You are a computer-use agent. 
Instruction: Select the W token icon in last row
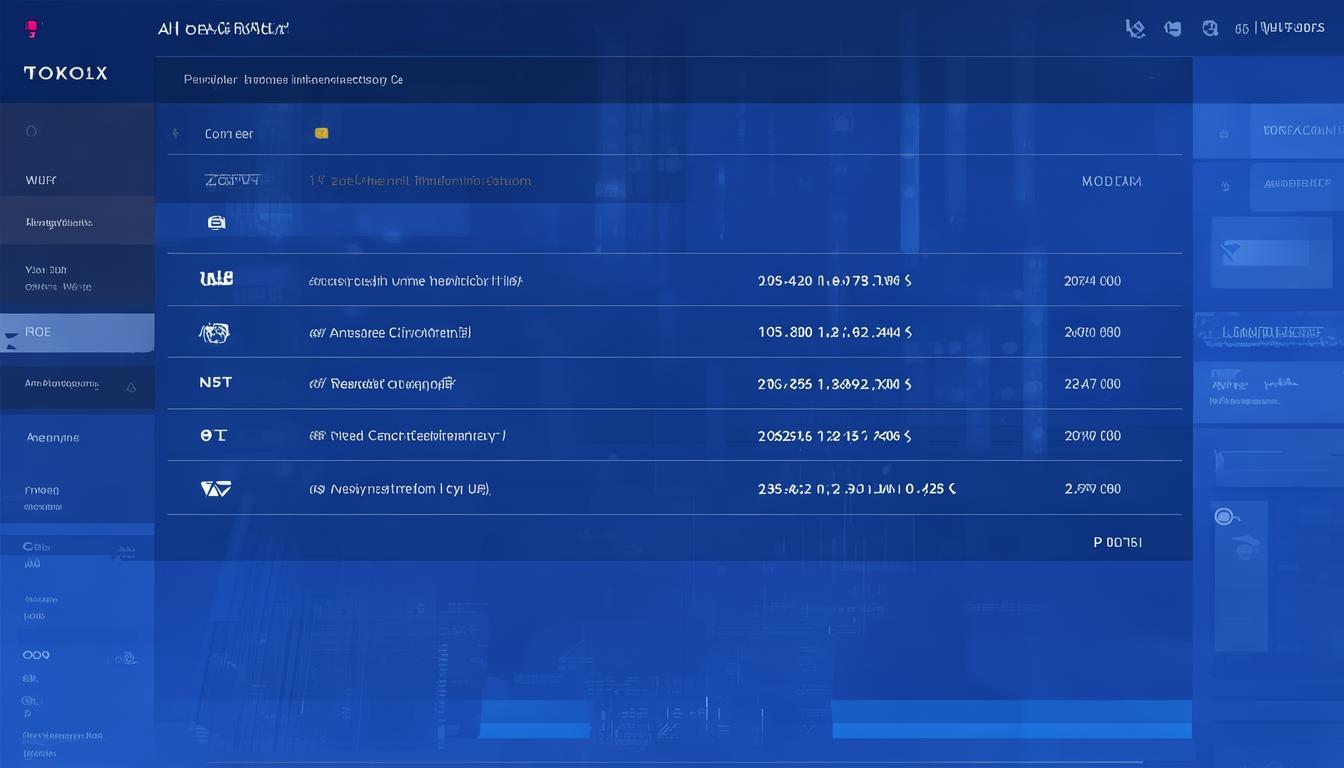click(x=216, y=488)
